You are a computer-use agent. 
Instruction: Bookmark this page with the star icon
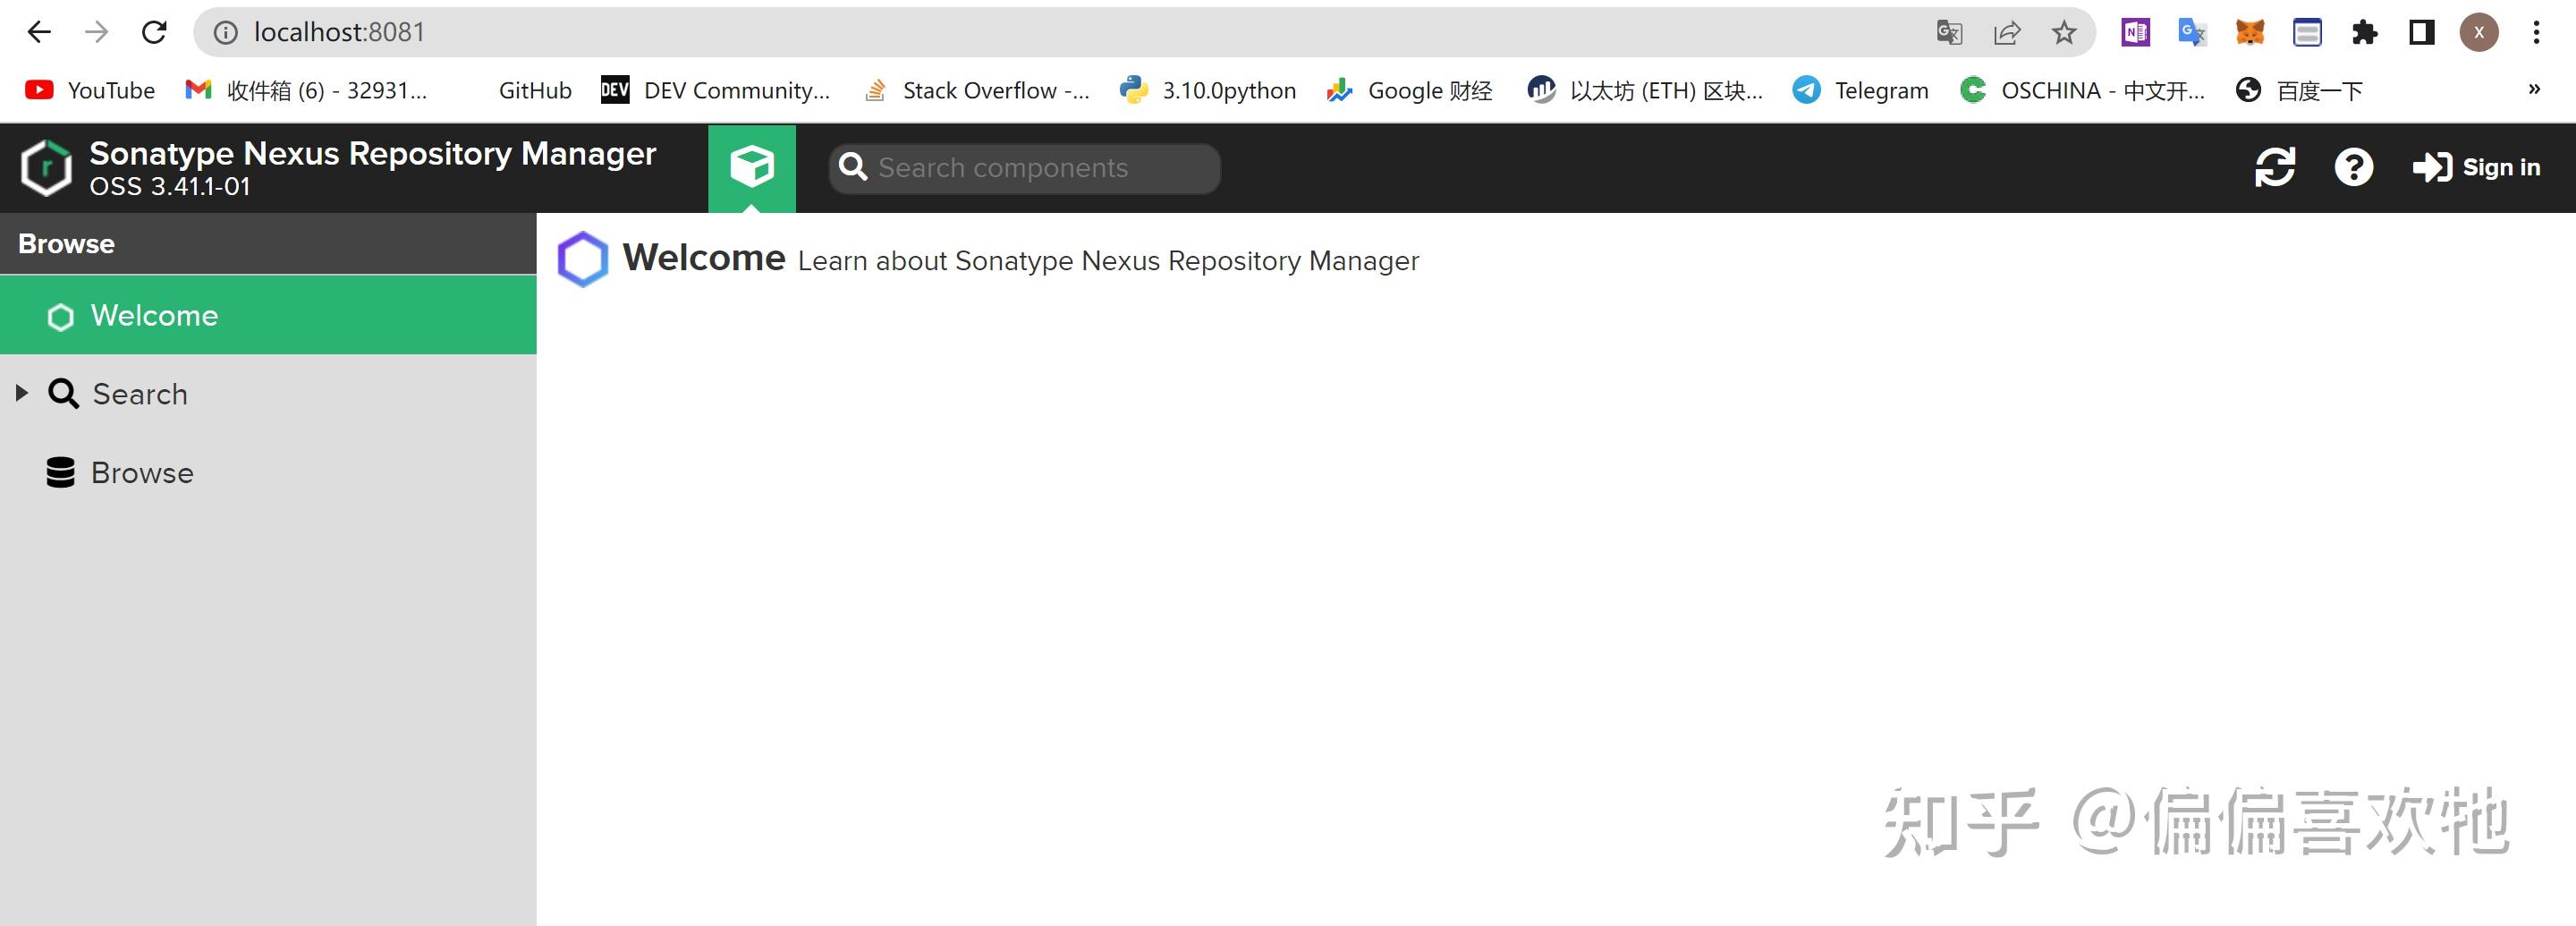(x=2064, y=32)
